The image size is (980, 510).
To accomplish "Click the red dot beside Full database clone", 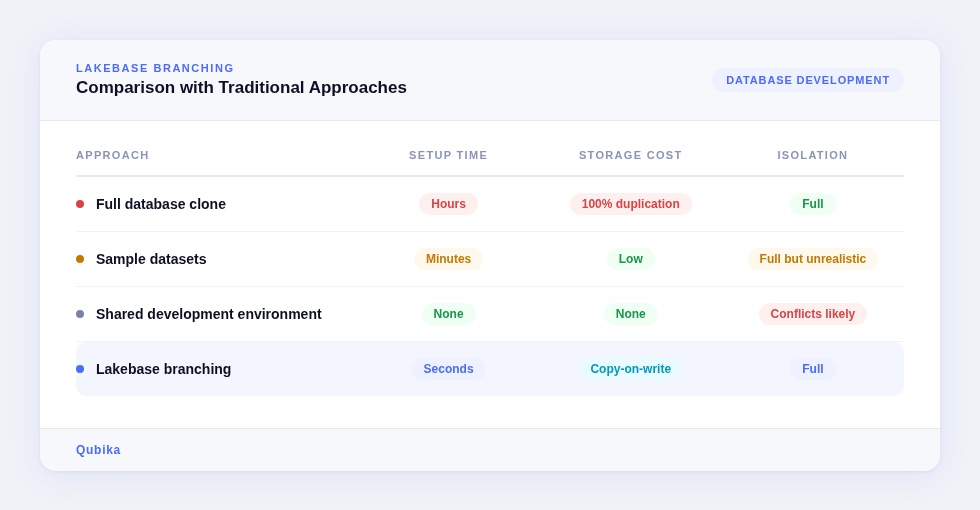I will click(x=80, y=204).
